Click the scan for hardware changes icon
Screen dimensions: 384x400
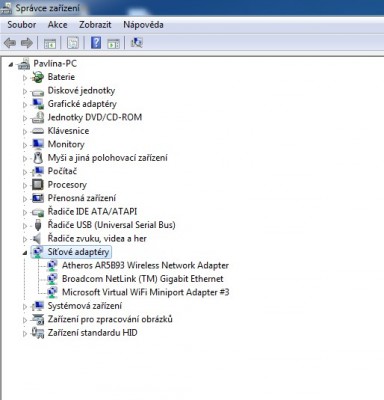tap(137, 42)
